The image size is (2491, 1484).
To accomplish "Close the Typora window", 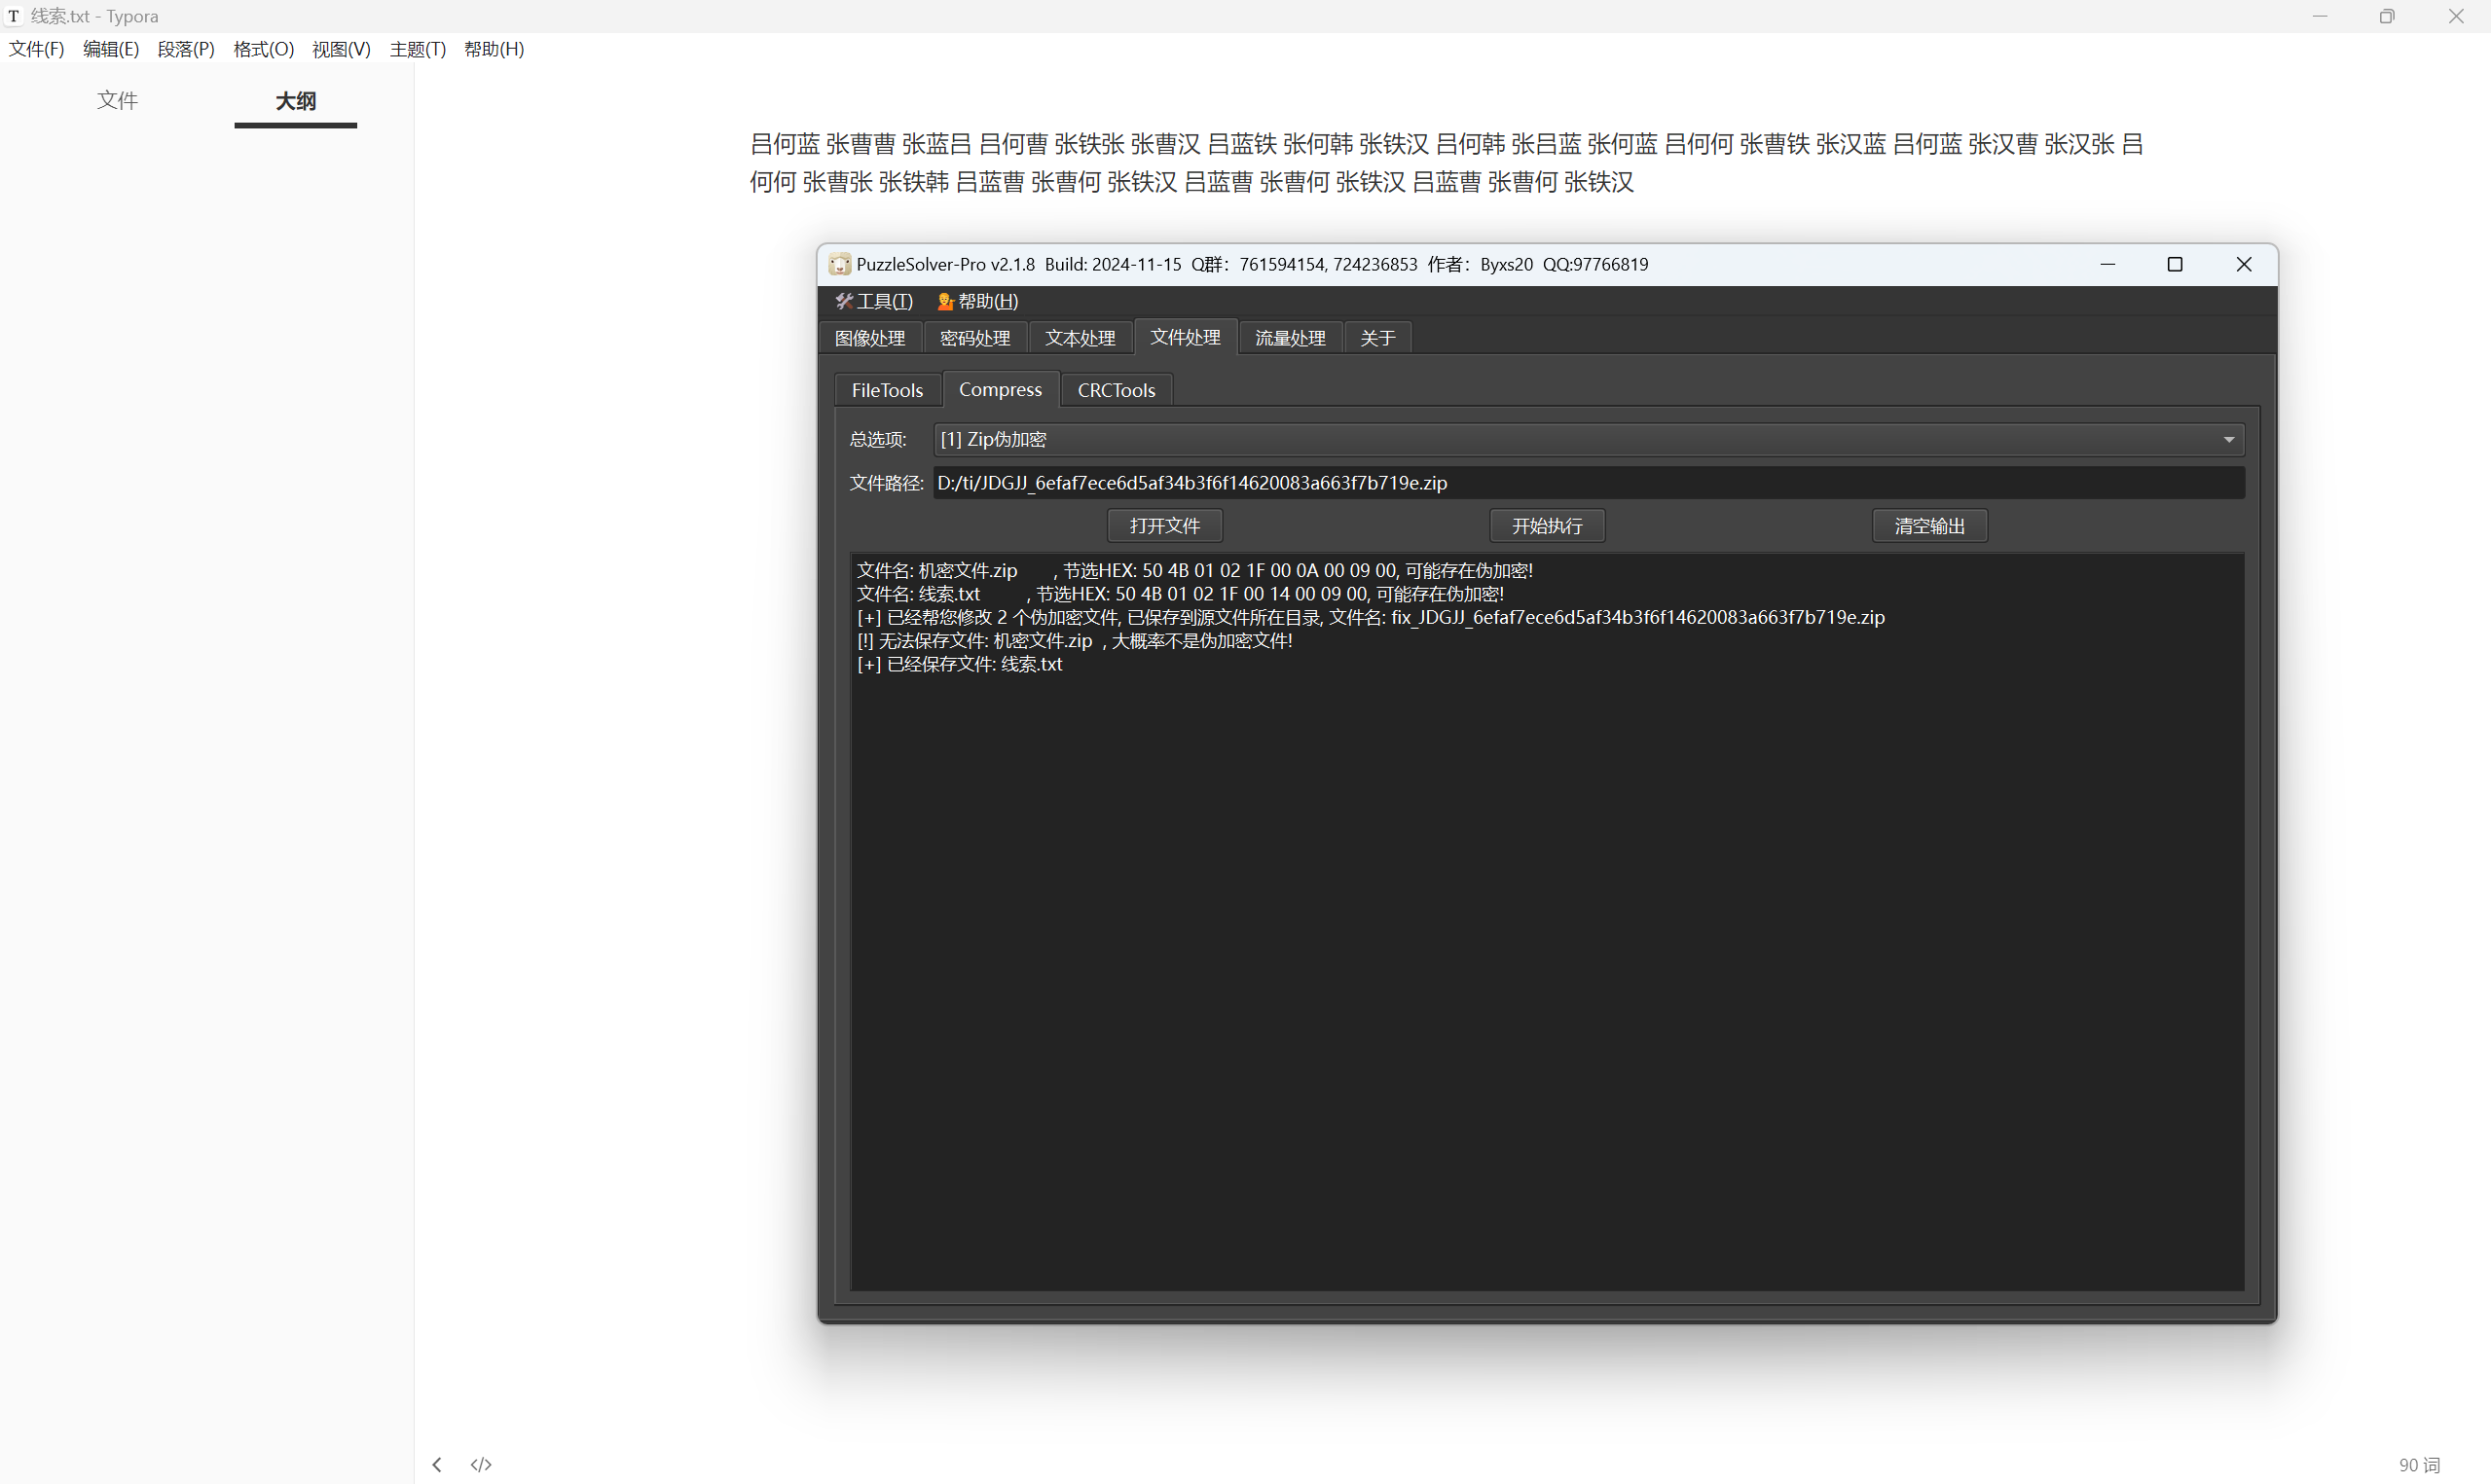I will click(2456, 16).
